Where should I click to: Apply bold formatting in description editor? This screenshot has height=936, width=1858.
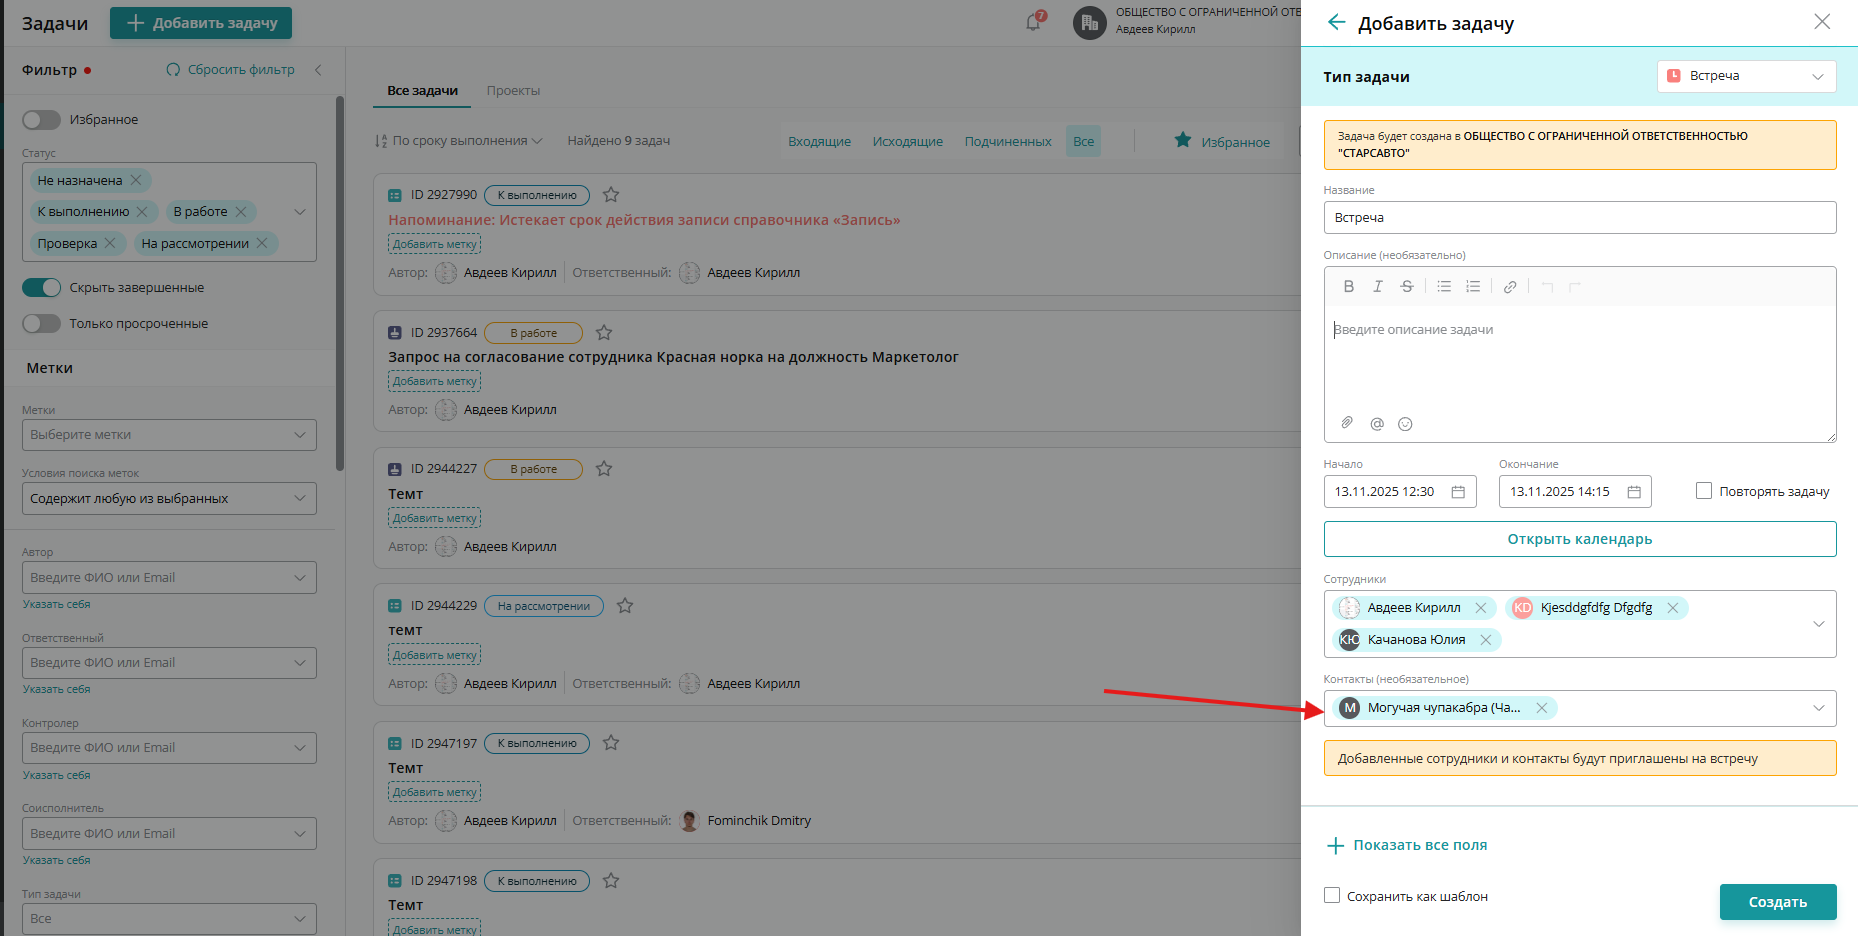pos(1349,286)
